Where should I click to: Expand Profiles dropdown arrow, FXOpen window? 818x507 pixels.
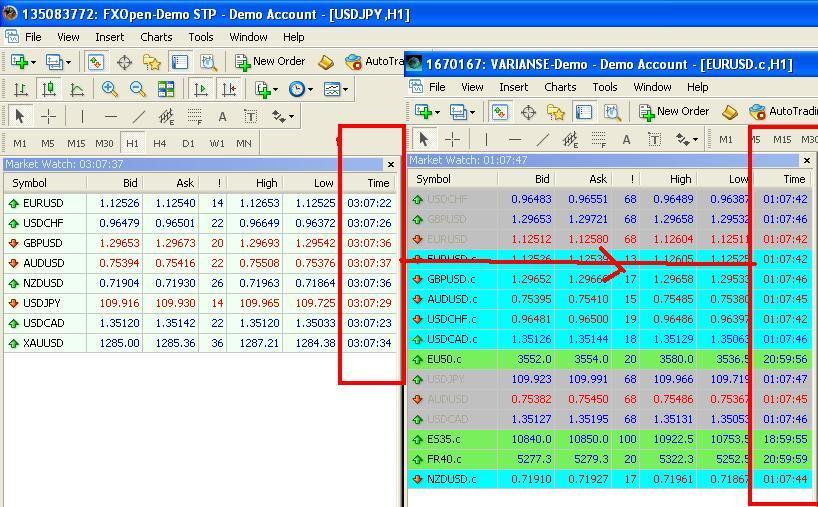pos(68,63)
